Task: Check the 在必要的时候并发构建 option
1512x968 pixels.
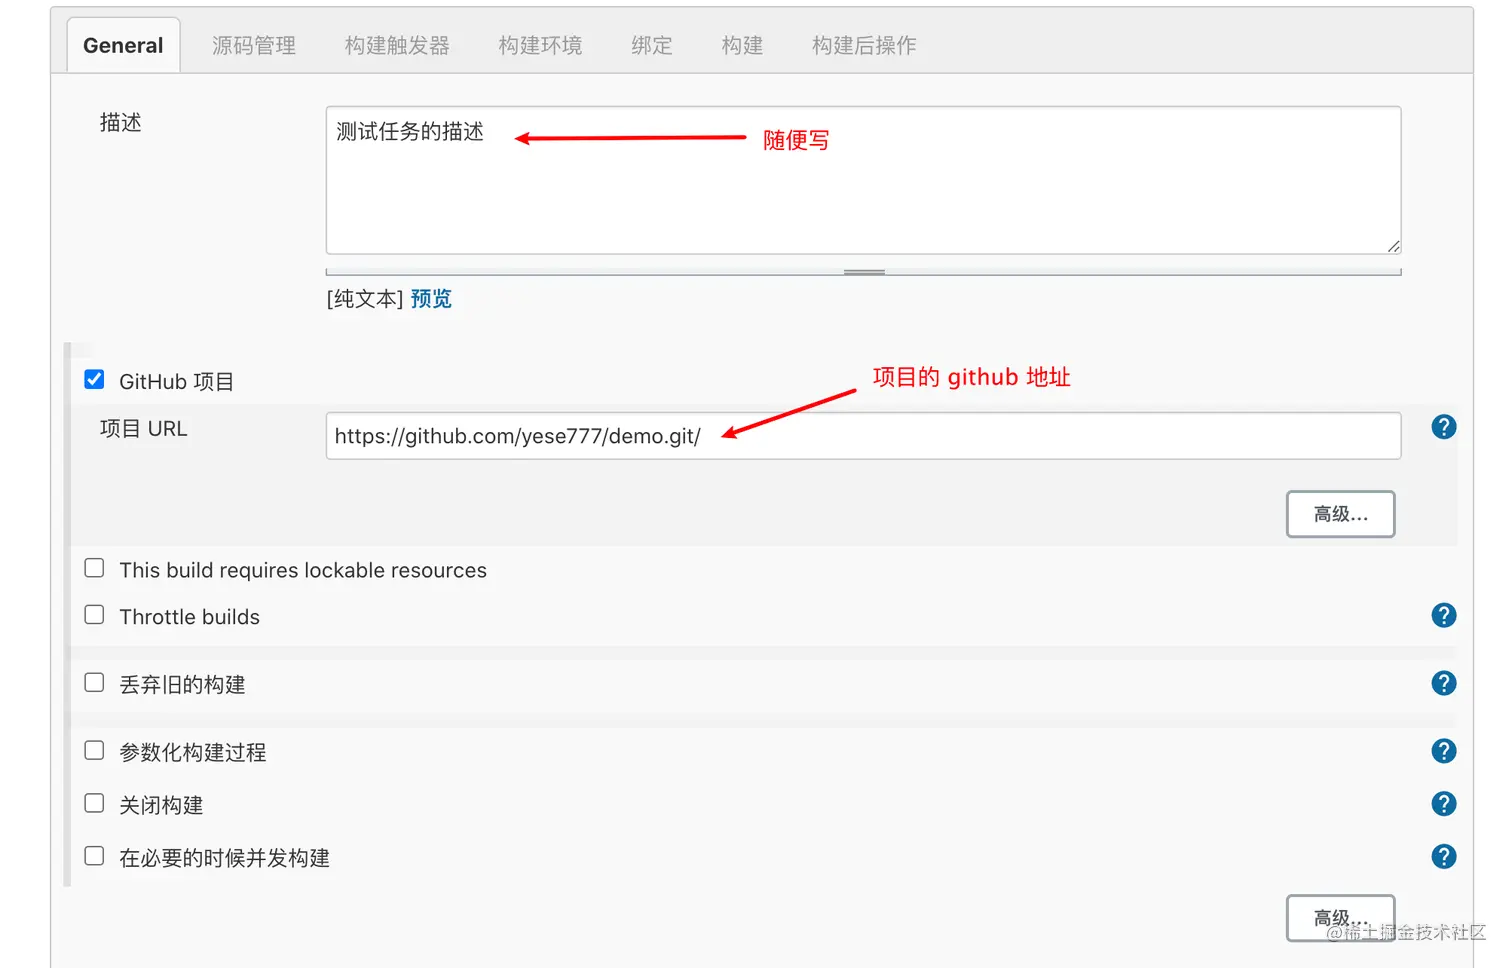Action: tap(94, 857)
